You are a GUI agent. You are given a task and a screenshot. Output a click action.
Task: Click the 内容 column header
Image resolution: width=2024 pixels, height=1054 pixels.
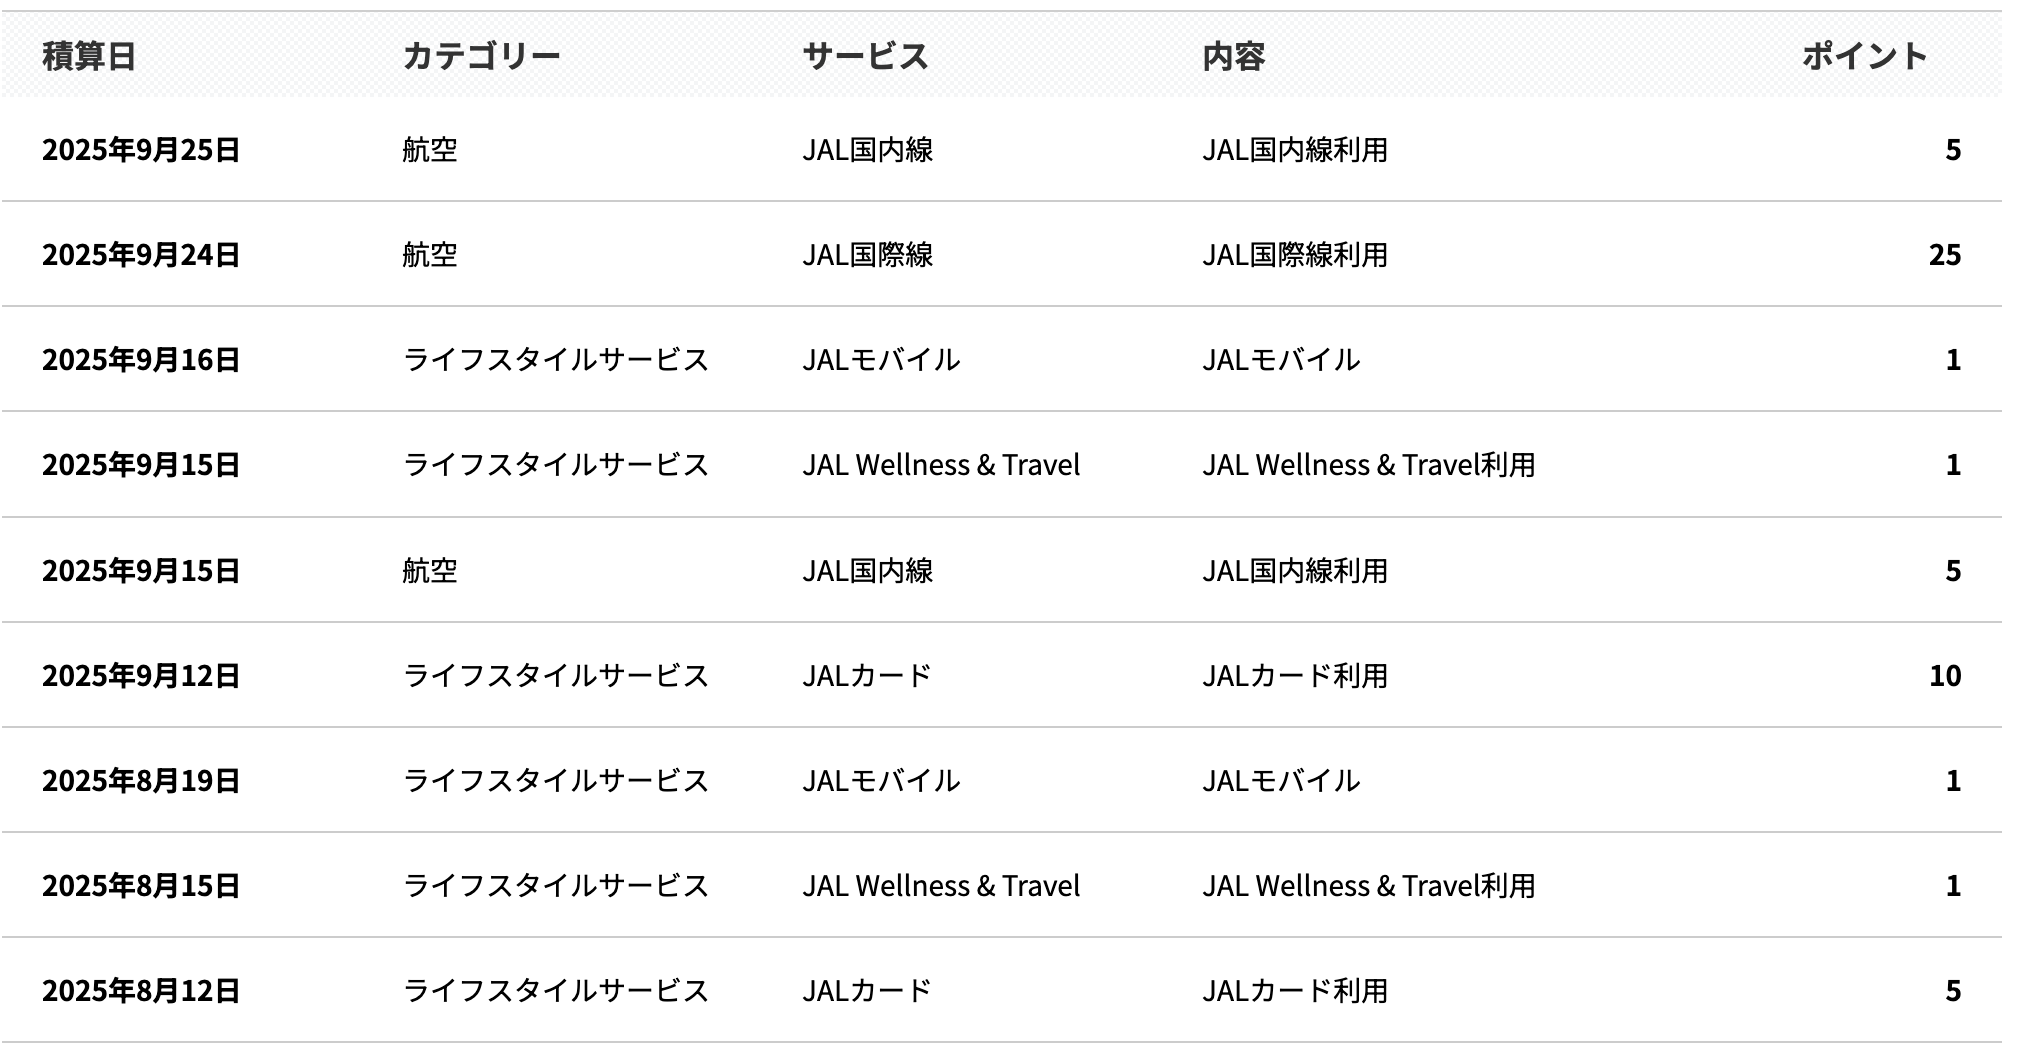point(1234,57)
